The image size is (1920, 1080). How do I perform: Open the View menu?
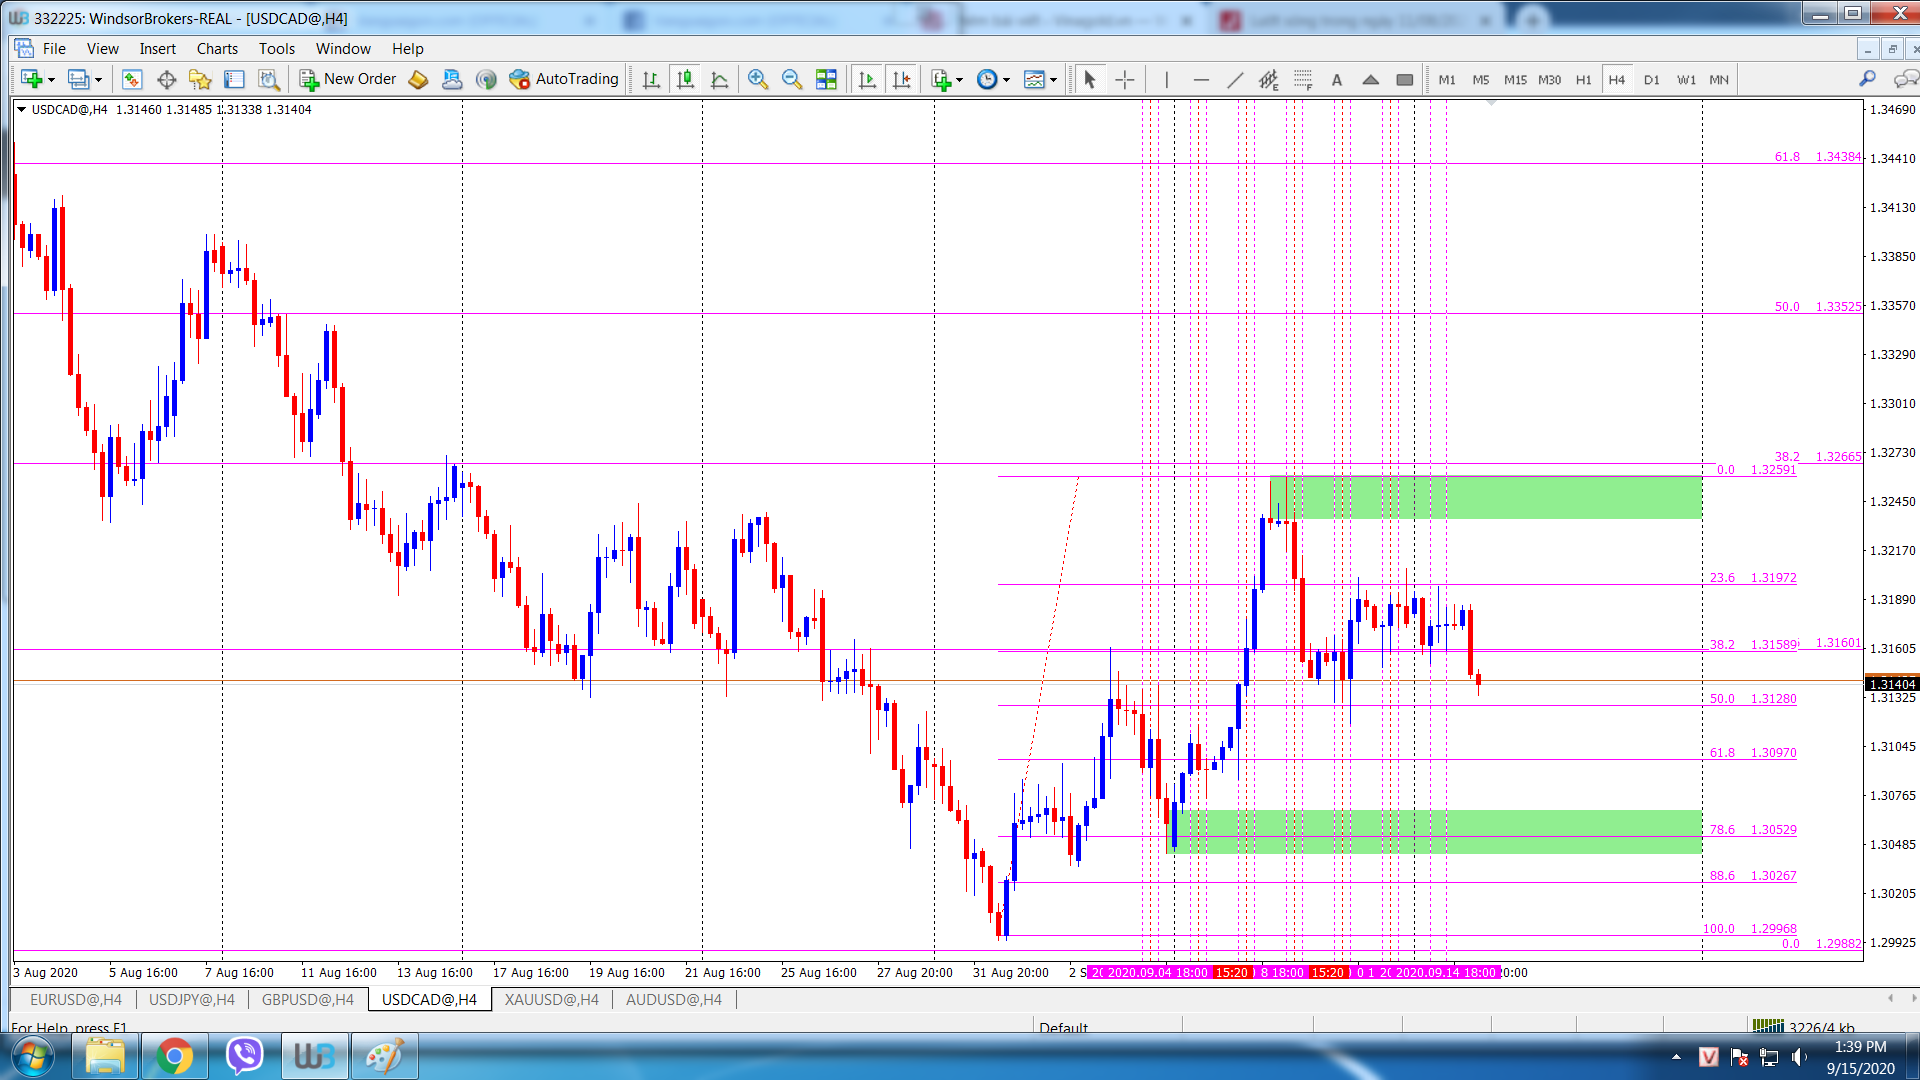click(102, 48)
